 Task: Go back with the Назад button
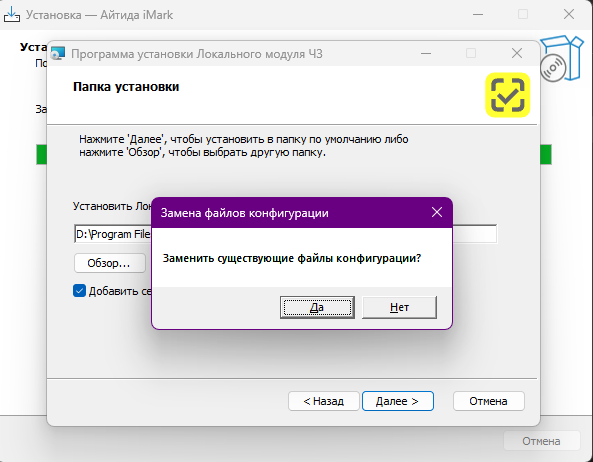(x=323, y=401)
